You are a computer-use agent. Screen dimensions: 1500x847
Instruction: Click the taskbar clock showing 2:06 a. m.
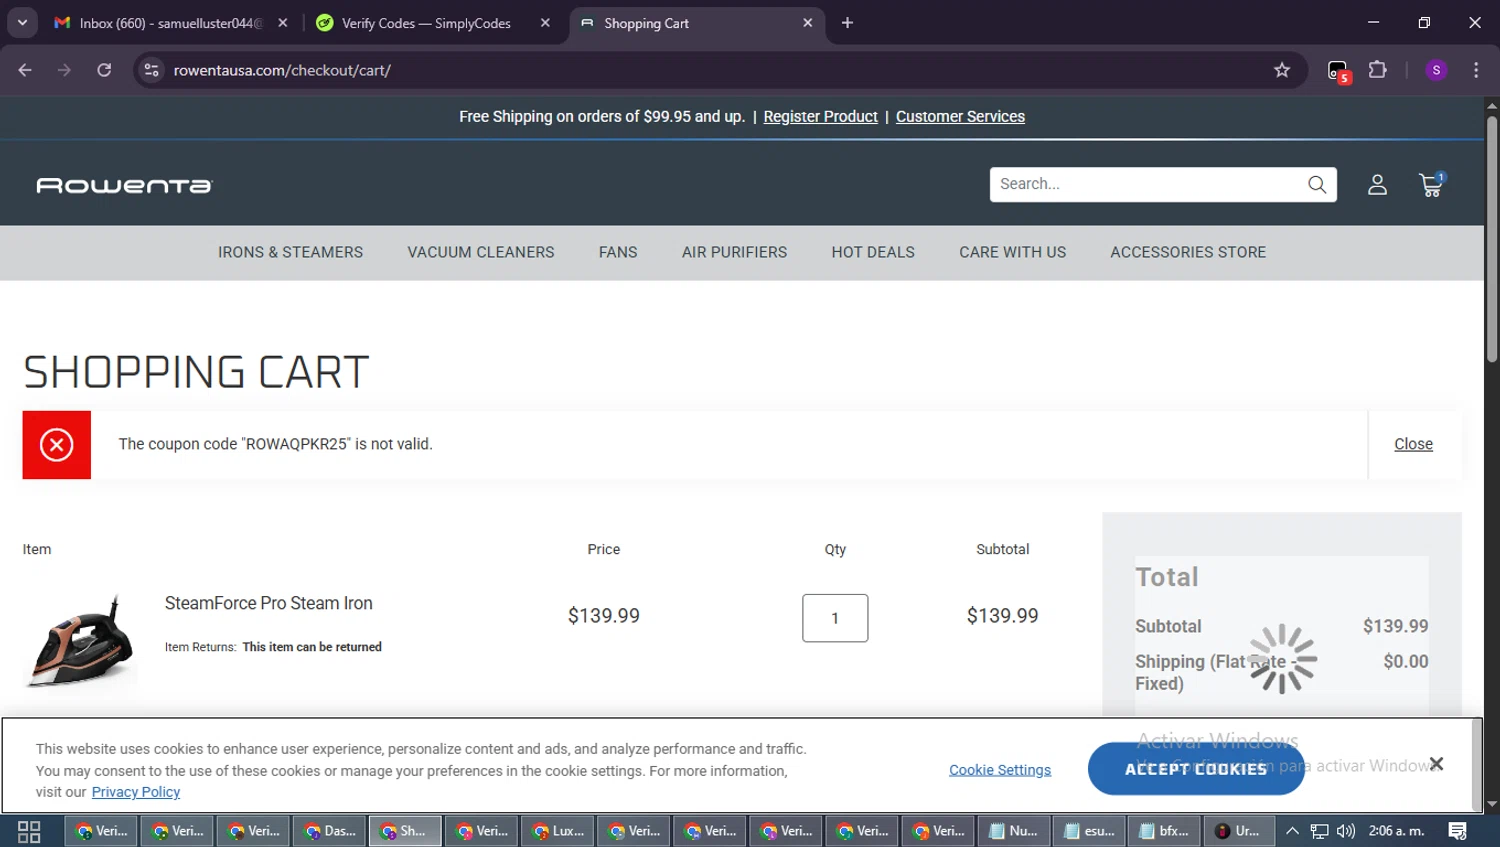(1396, 831)
